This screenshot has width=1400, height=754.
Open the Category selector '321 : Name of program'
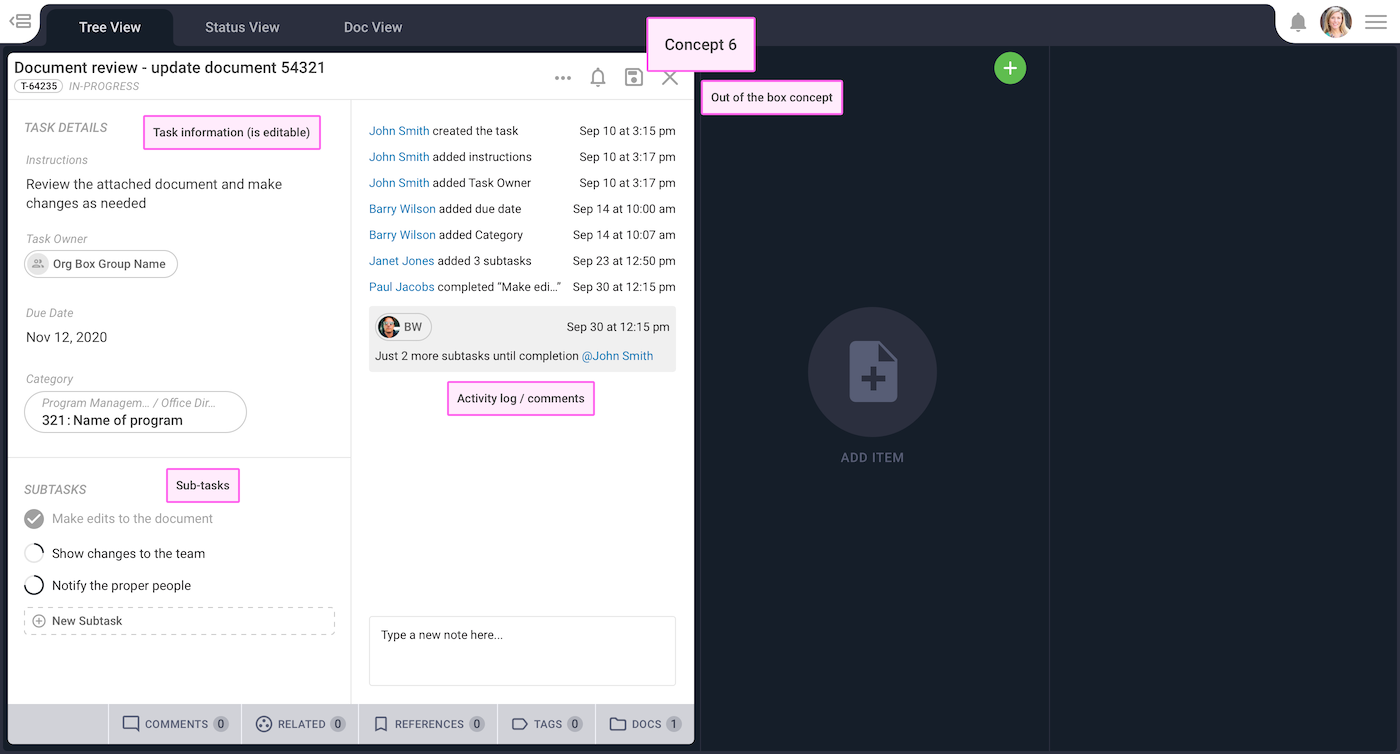click(135, 412)
